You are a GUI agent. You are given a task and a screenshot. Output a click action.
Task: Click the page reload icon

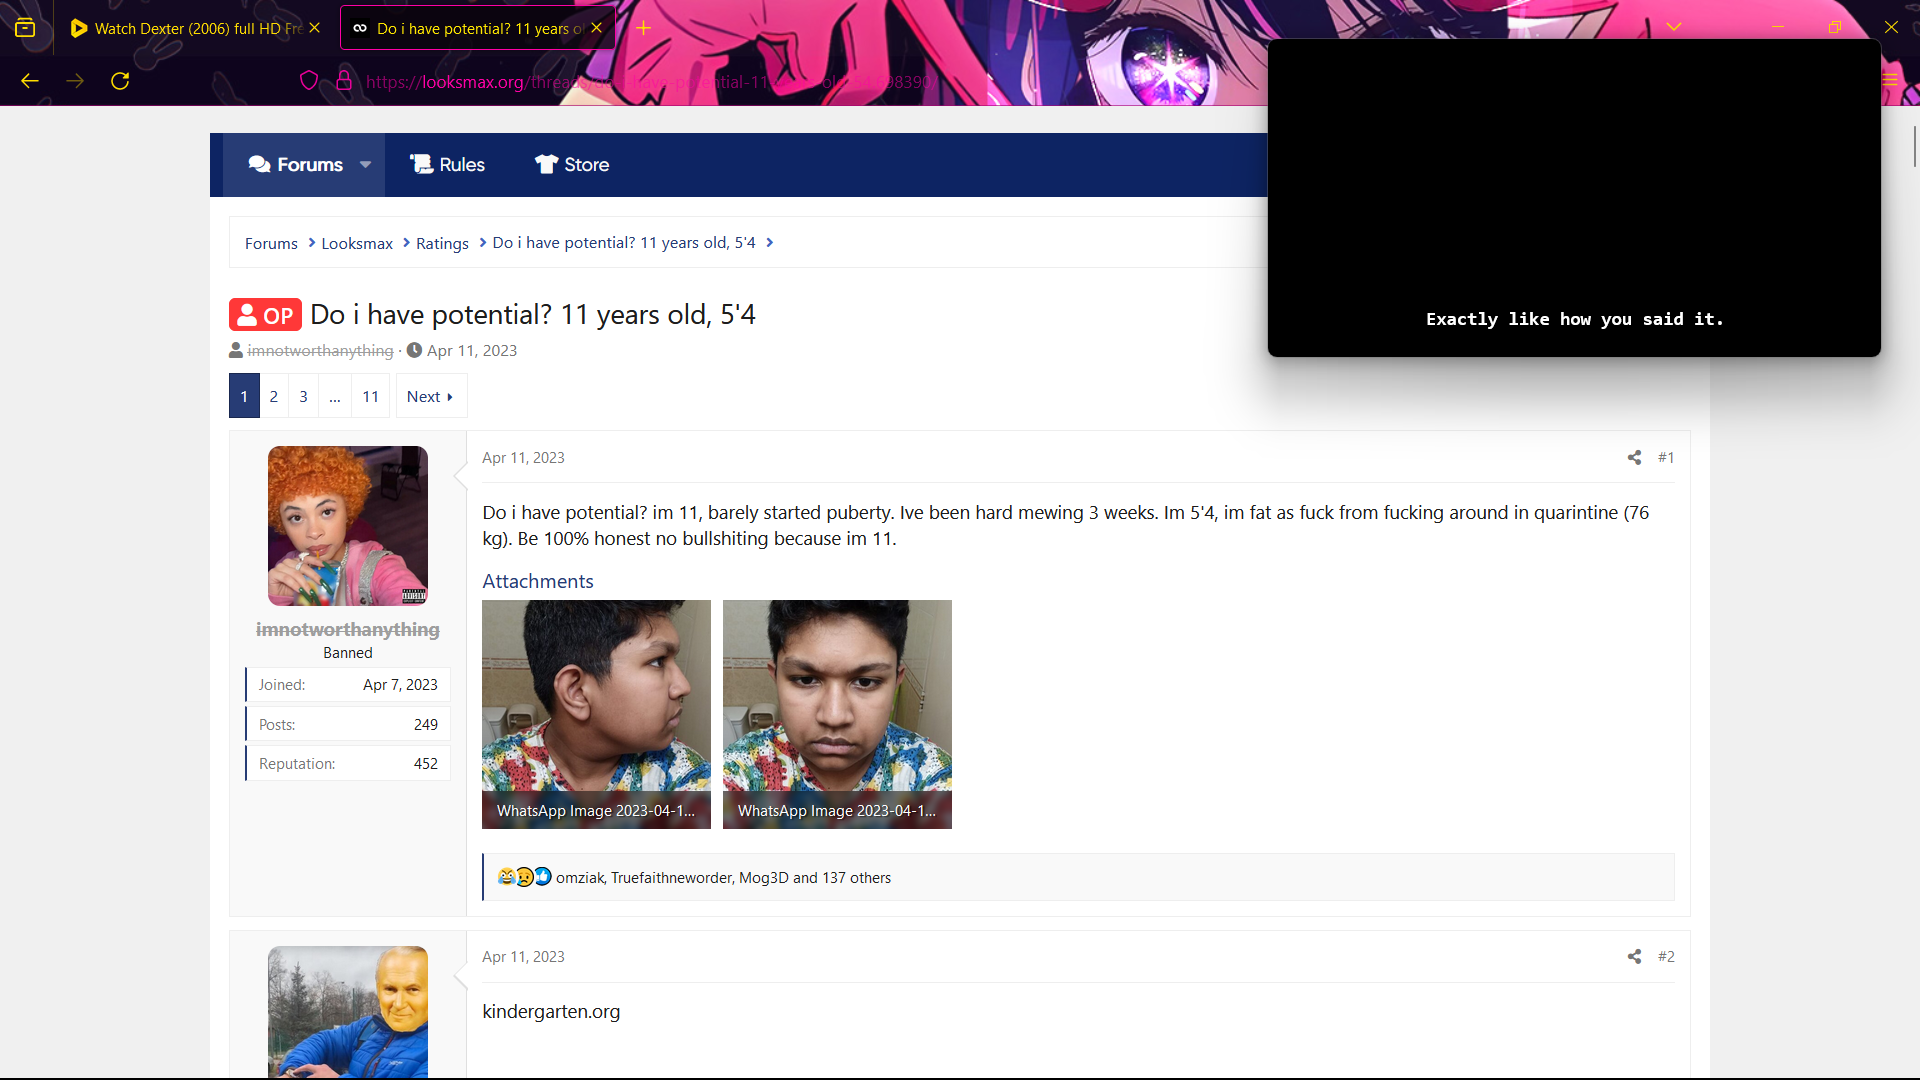tap(120, 81)
